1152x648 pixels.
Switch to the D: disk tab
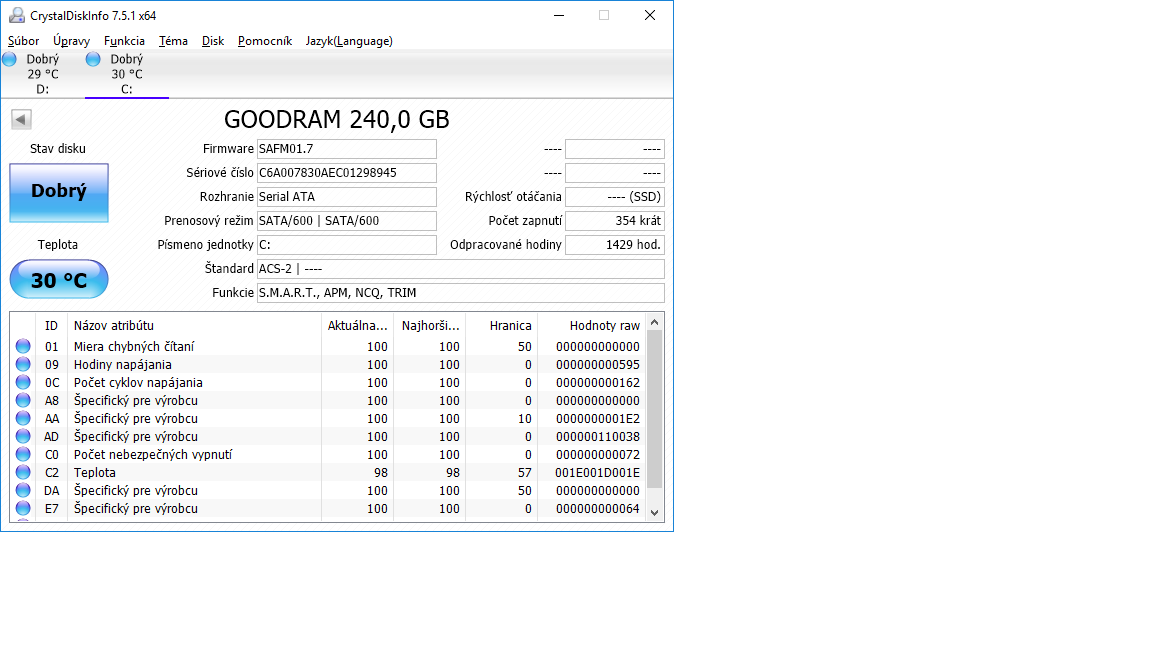tap(43, 74)
